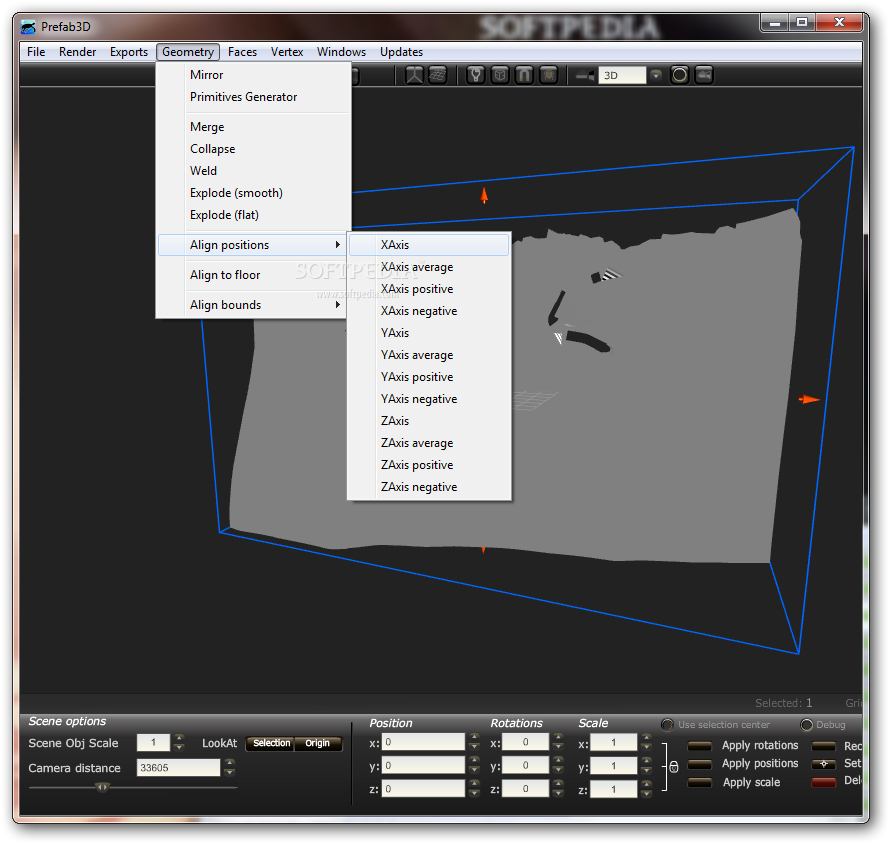Enable Use selection center option

coord(668,725)
